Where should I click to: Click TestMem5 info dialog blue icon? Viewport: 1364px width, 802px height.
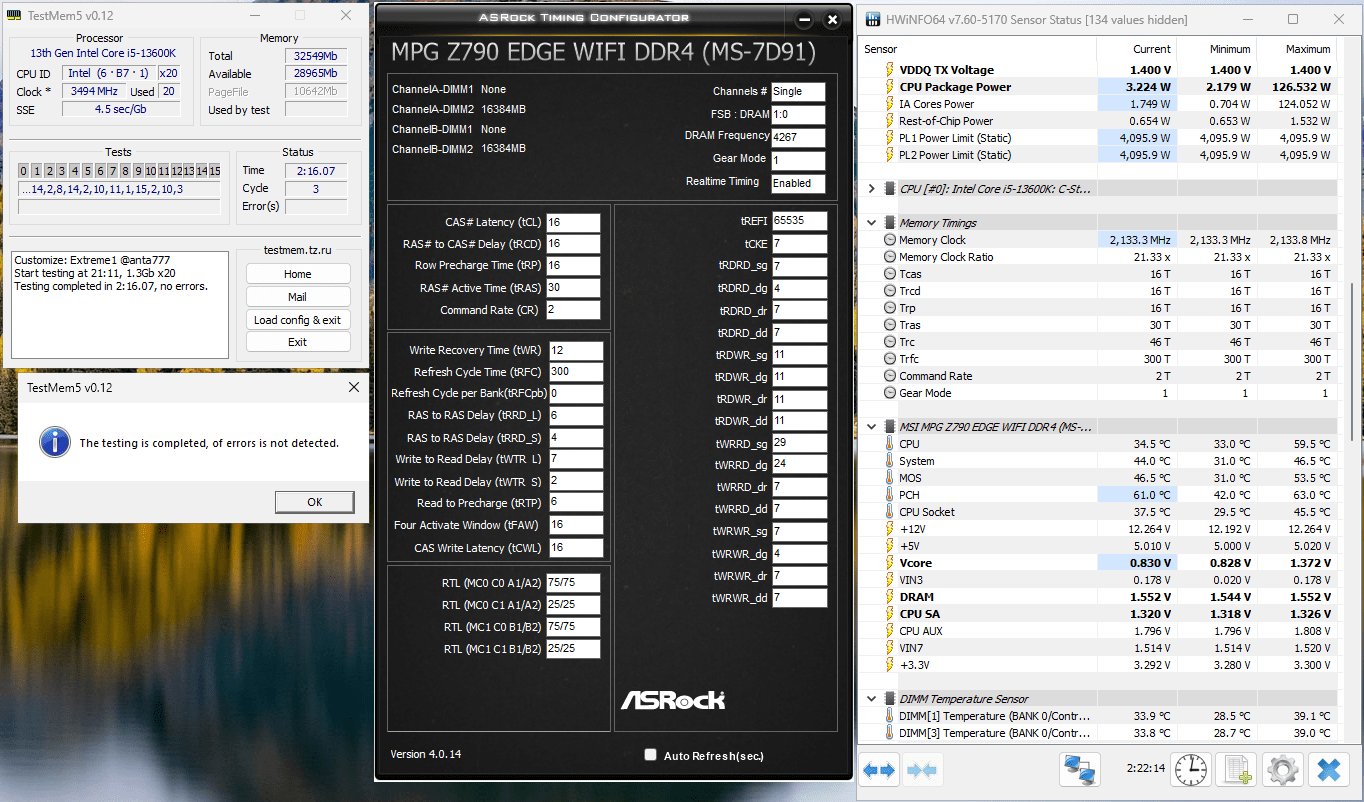[x=53, y=441]
